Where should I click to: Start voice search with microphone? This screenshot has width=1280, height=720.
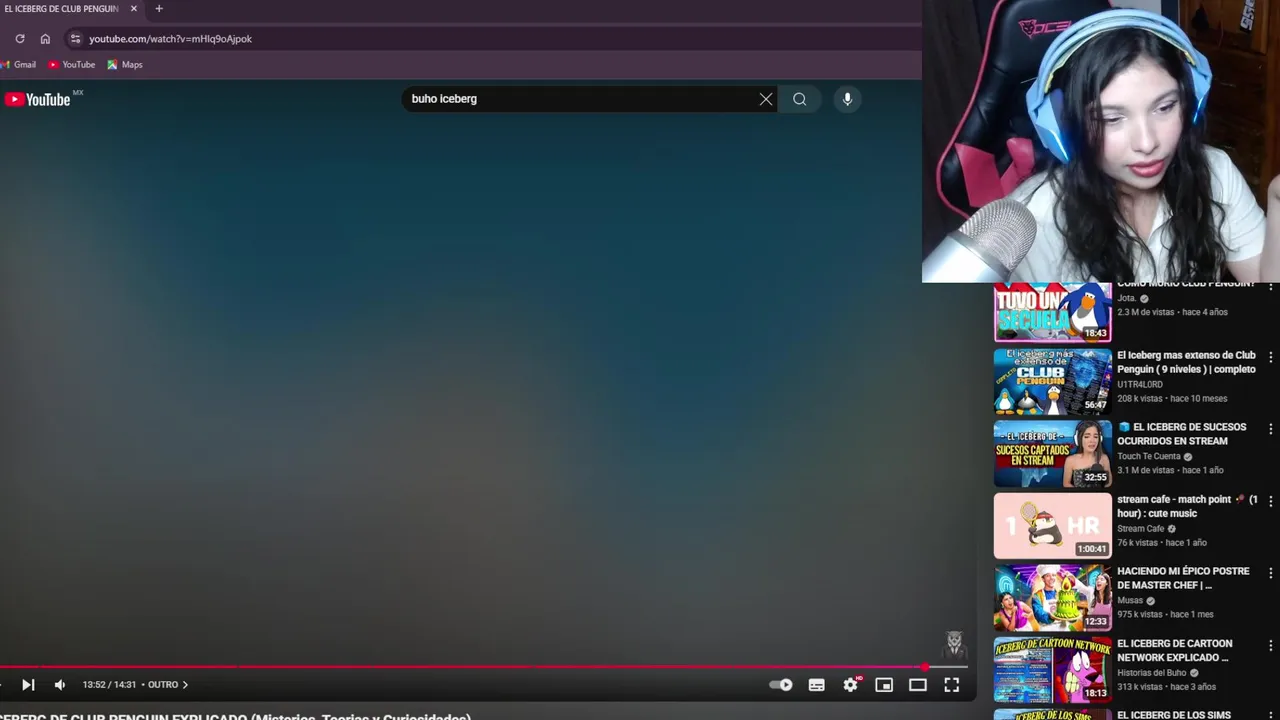pos(847,99)
